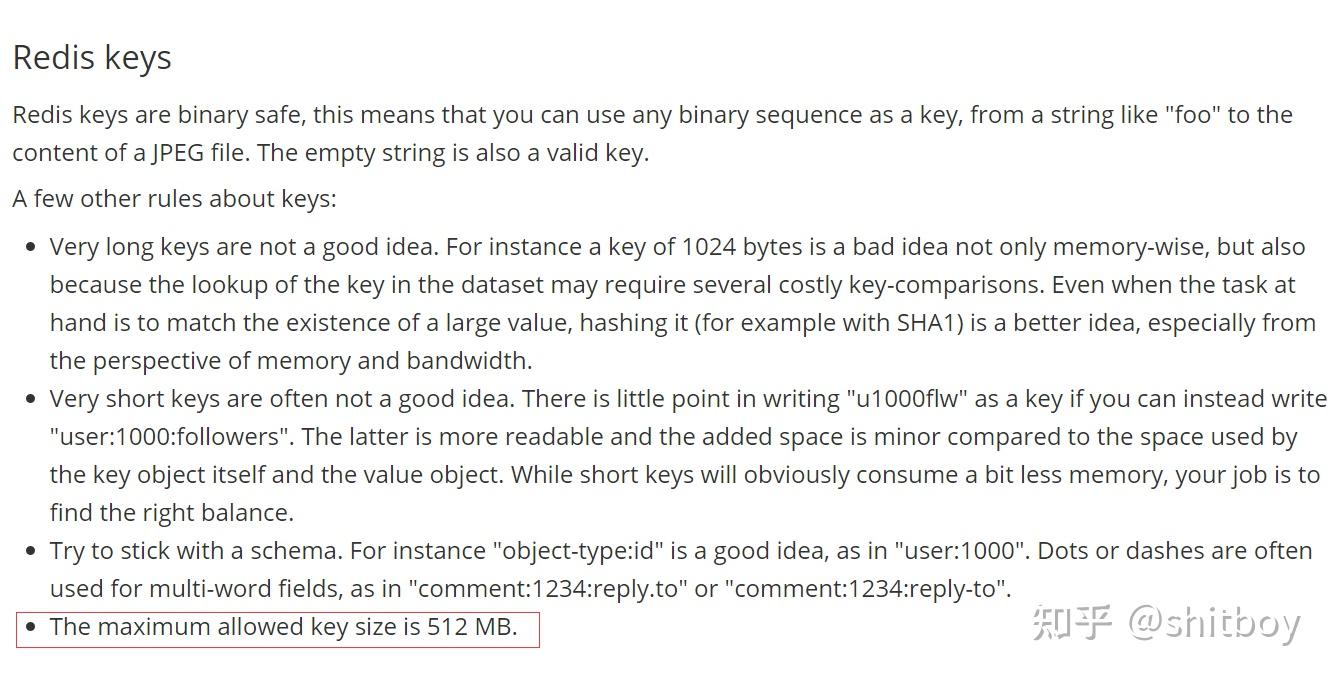Click "A few other rules about keys:" line
Image resolution: width=1334 pixels, height=683 pixels.
click(x=174, y=198)
